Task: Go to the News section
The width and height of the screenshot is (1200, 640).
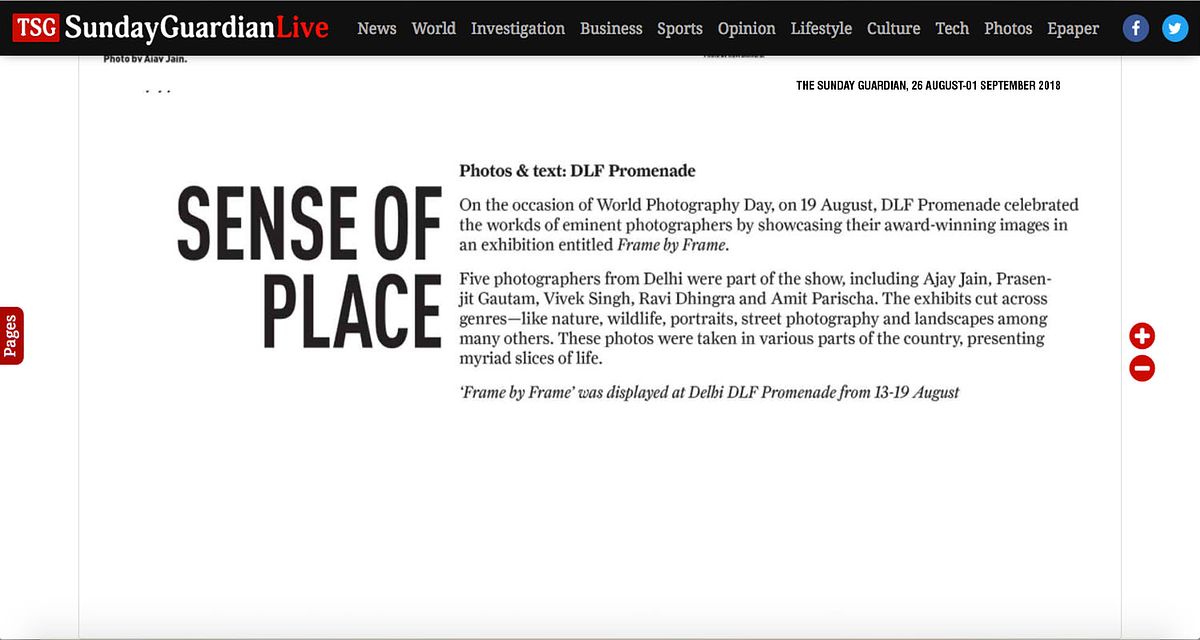Action: point(377,28)
